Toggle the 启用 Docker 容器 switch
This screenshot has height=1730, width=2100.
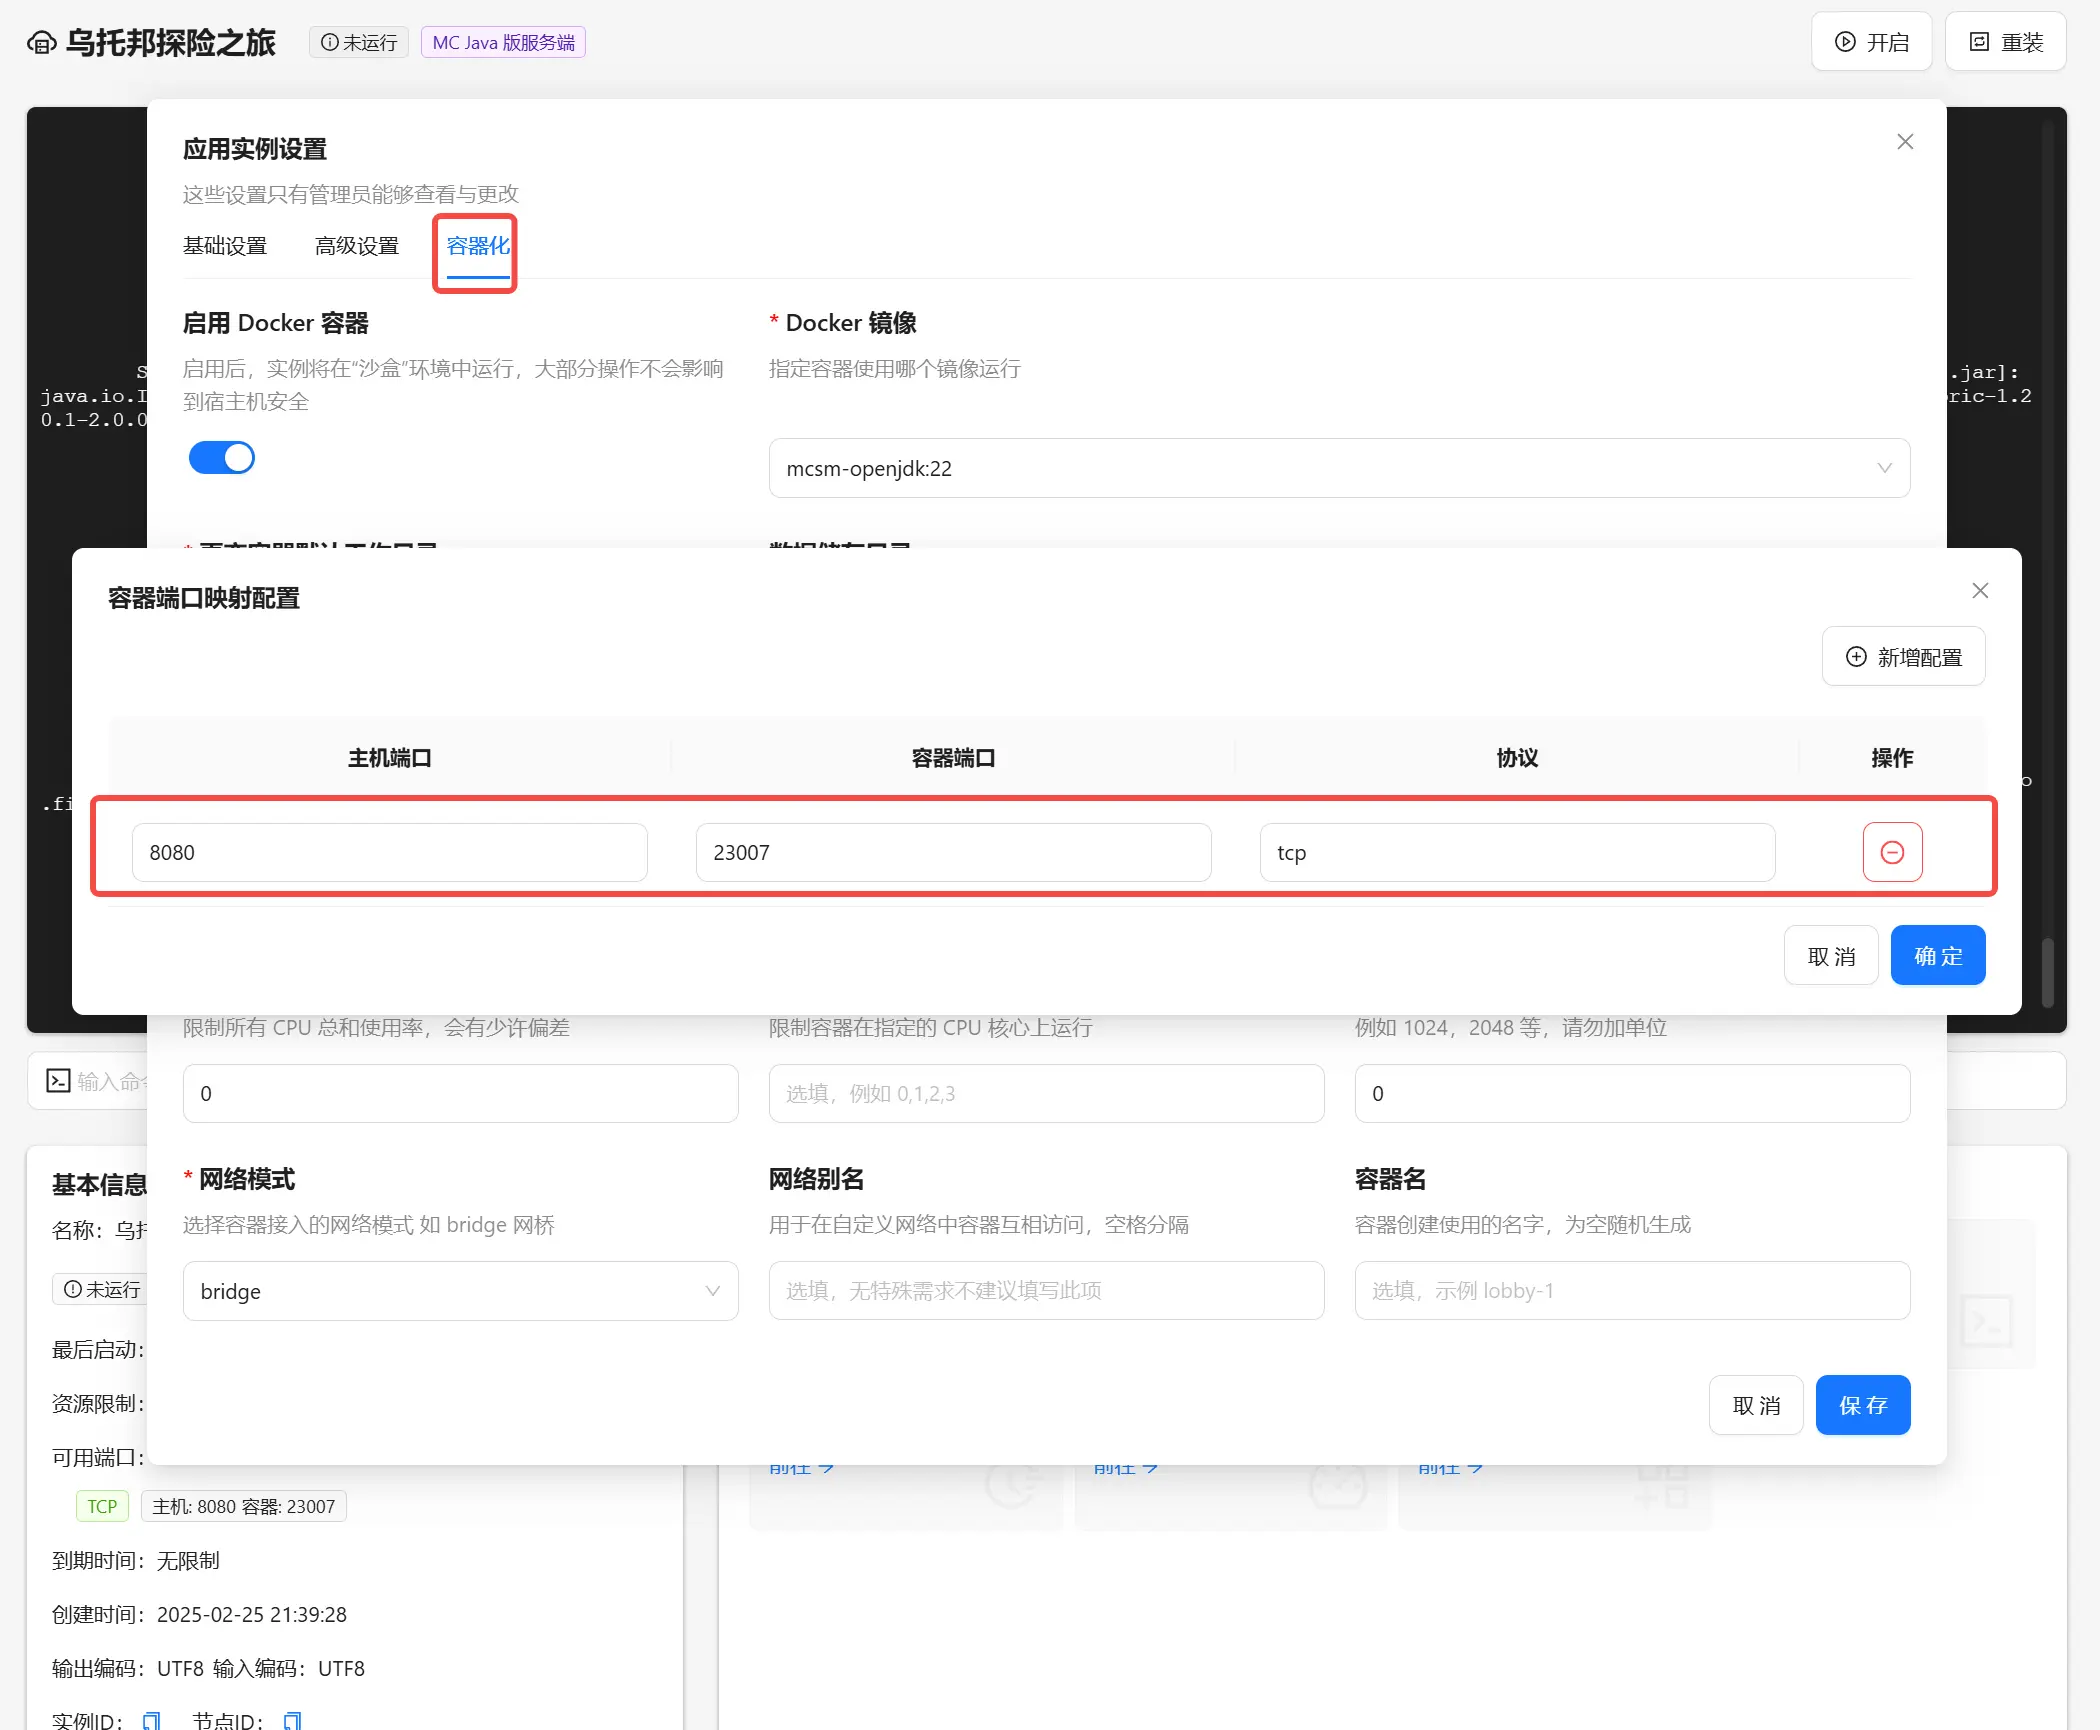222,458
